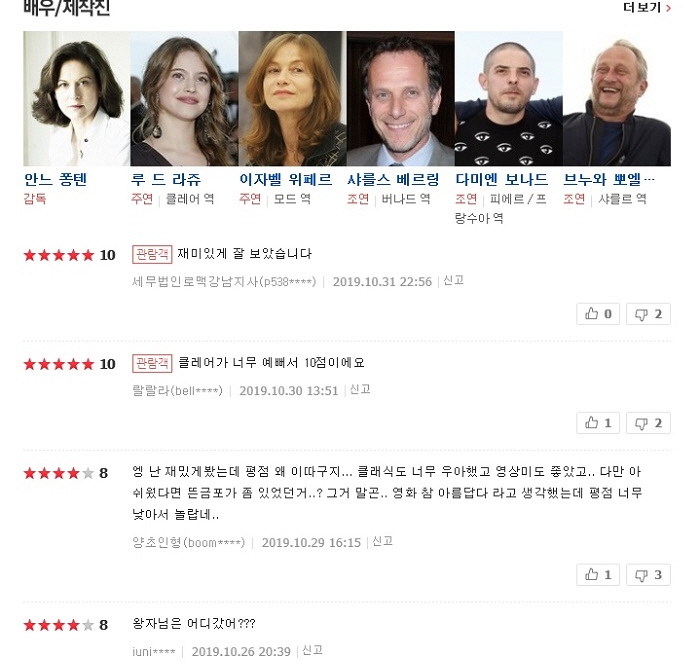Viewport: 700px width, 670px height.
Task: Expand cast list with 더보기 arrow
Action: coord(647,8)
